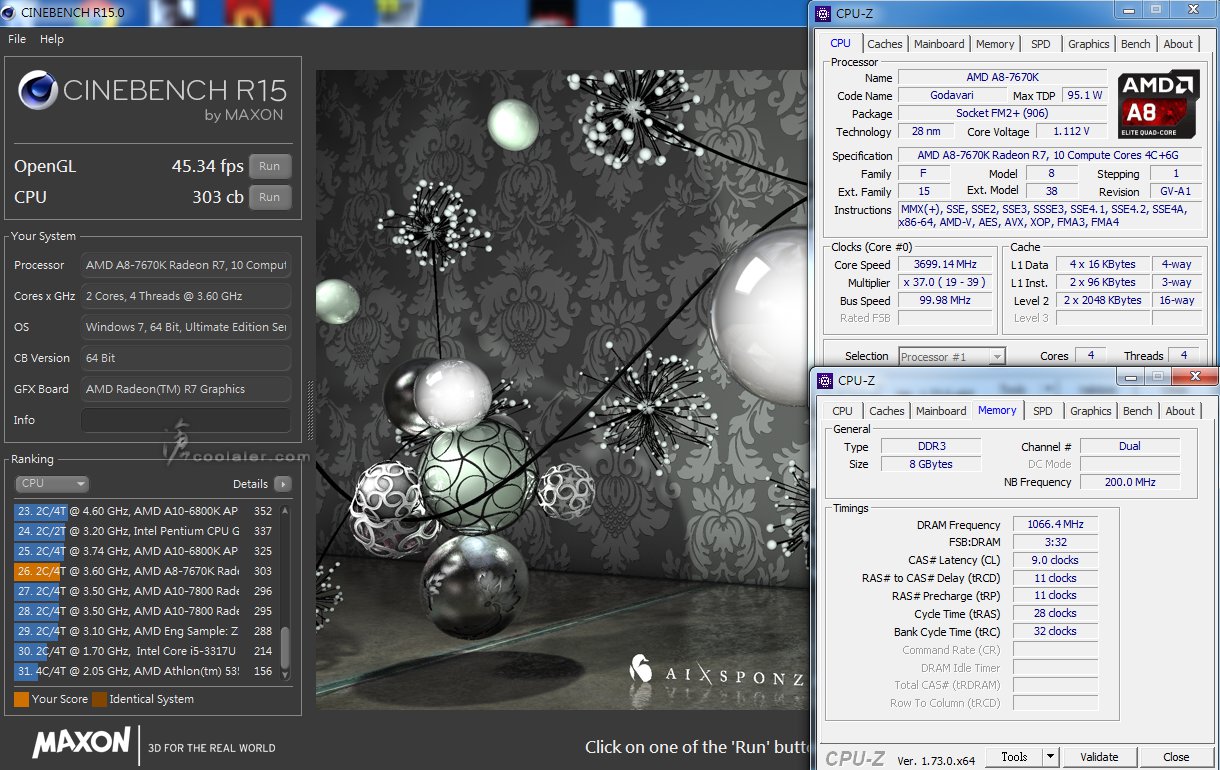Viewport: 1220px width, 770px height.
Task: Open the File menu in Cinebench
Action: [x=17, y=39]
